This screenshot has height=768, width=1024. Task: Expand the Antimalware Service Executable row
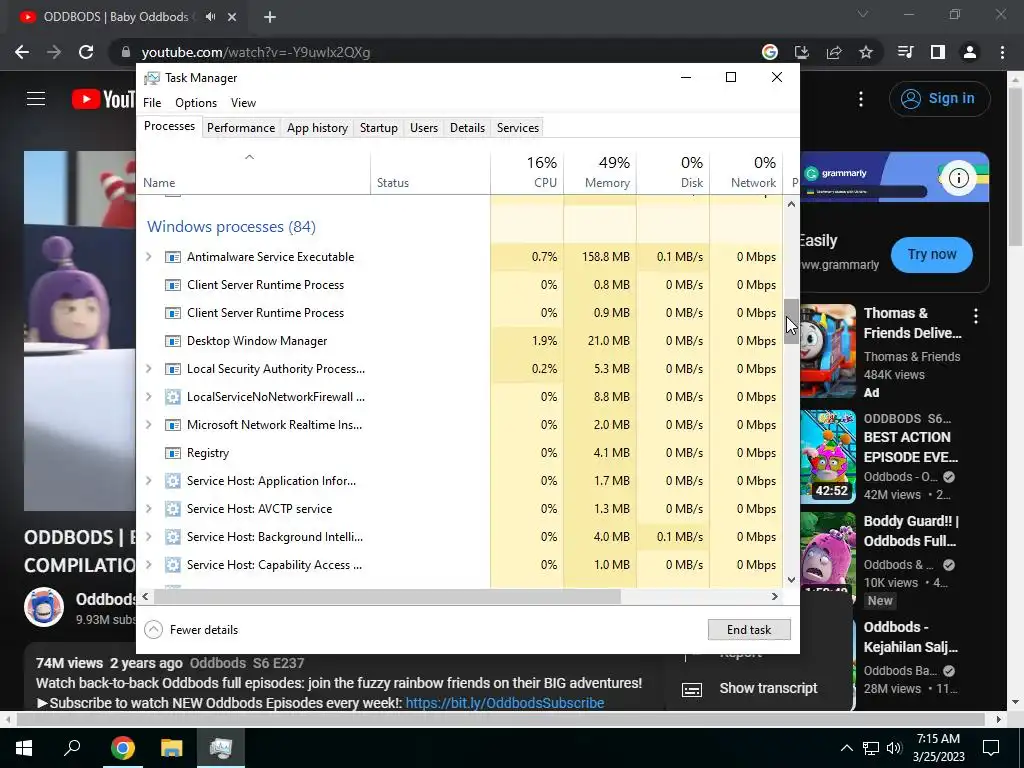point(148,257)
